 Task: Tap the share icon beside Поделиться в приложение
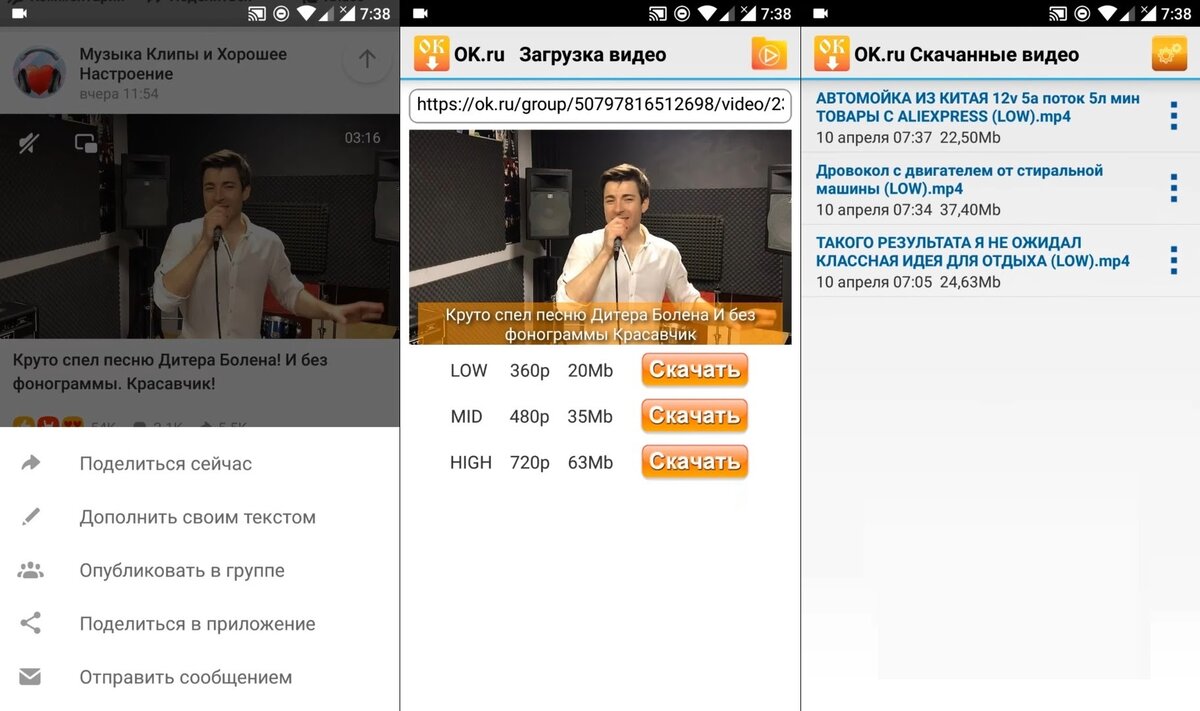31,624
